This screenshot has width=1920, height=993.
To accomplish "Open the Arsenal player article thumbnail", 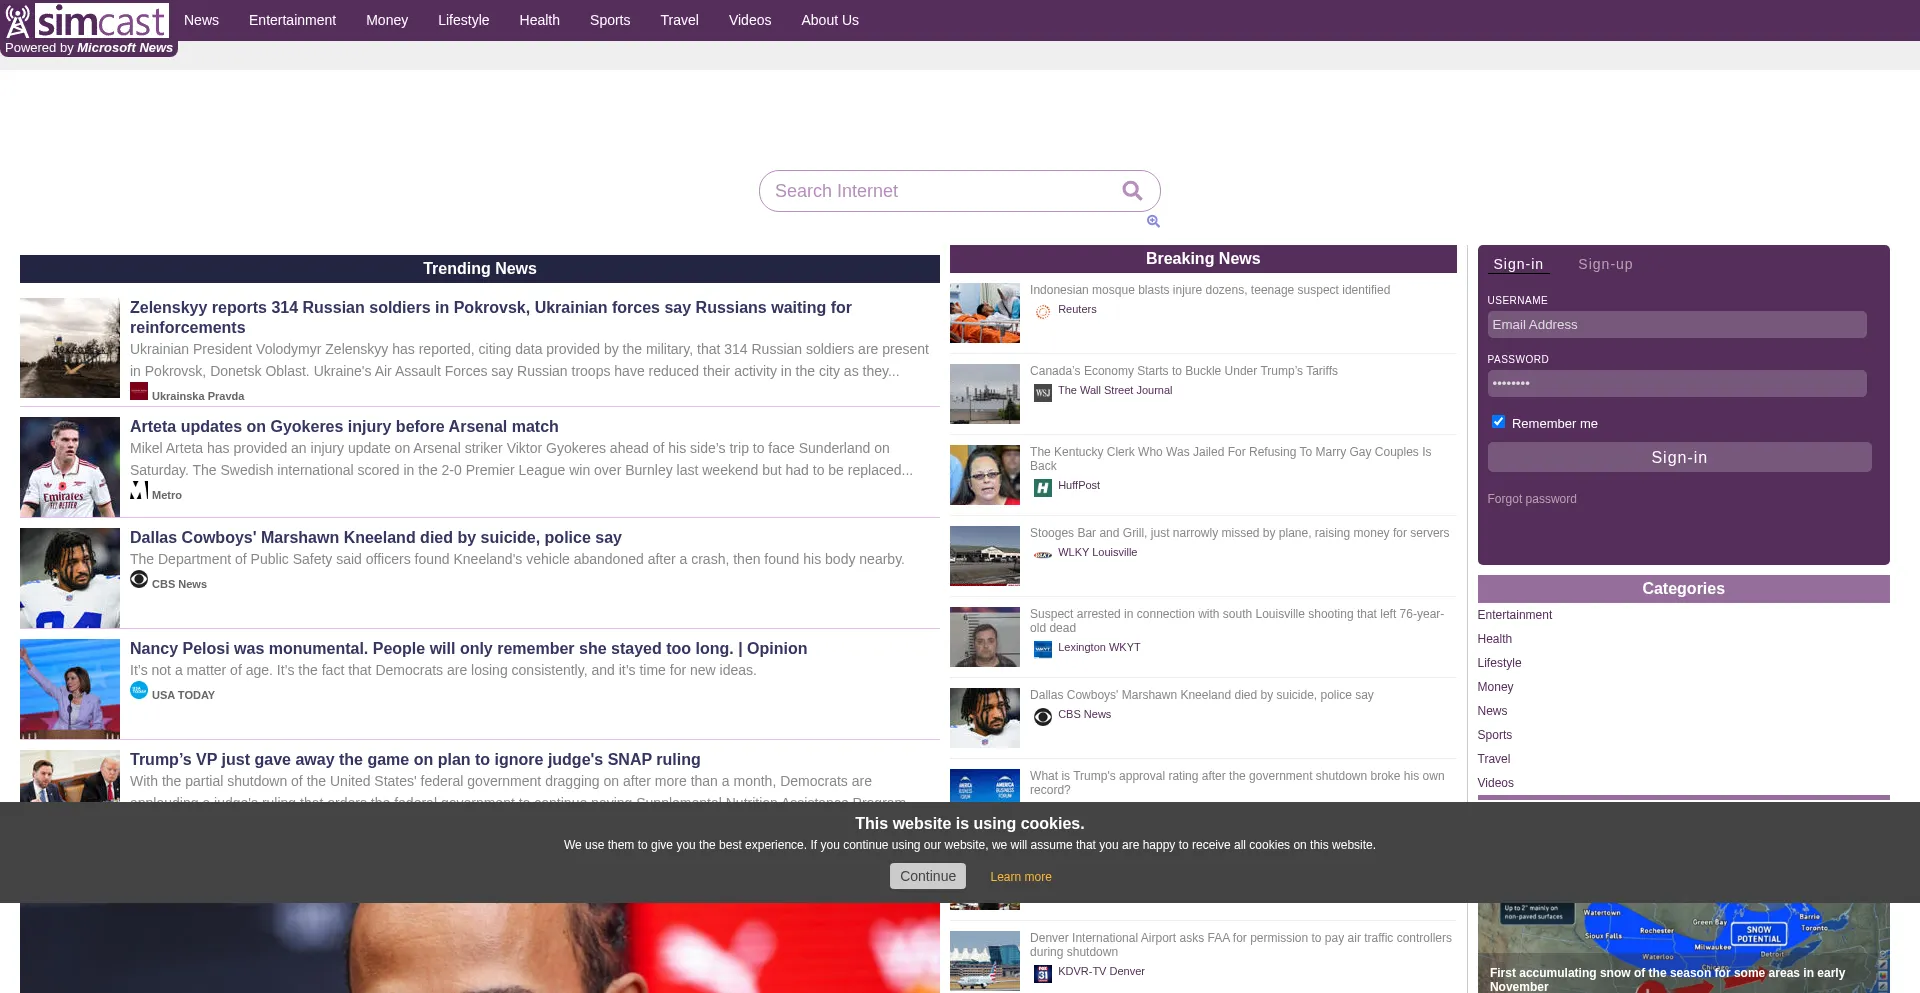I will point(70,467).
